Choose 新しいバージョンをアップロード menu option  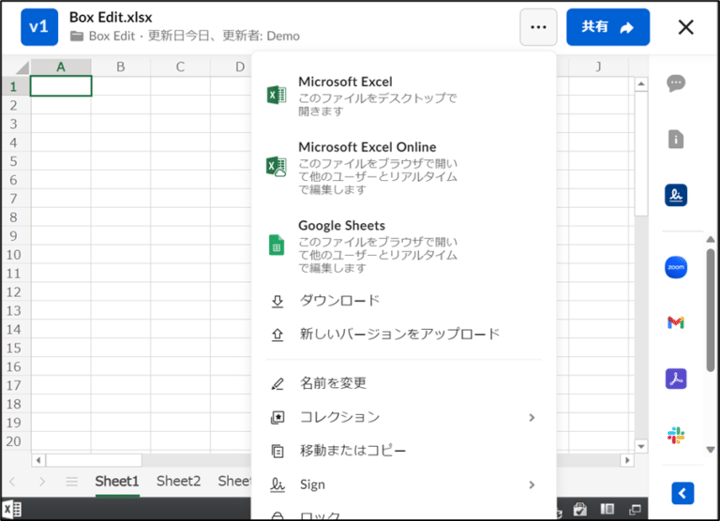(399, 334)
